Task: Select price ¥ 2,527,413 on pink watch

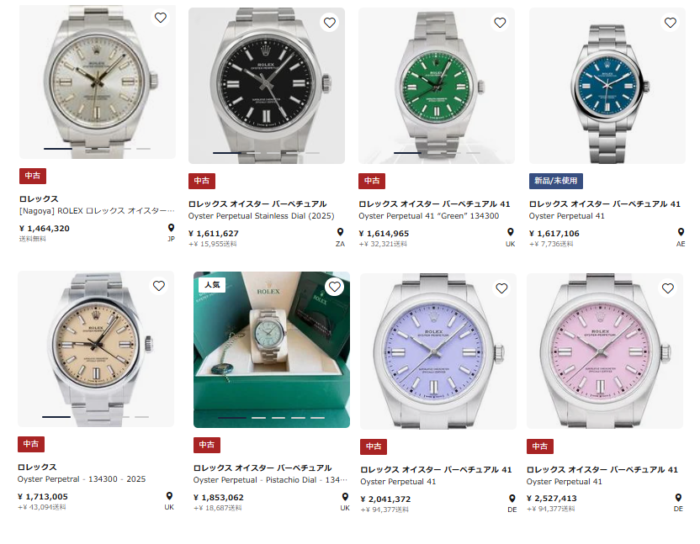Action: (x=553, y=498)
